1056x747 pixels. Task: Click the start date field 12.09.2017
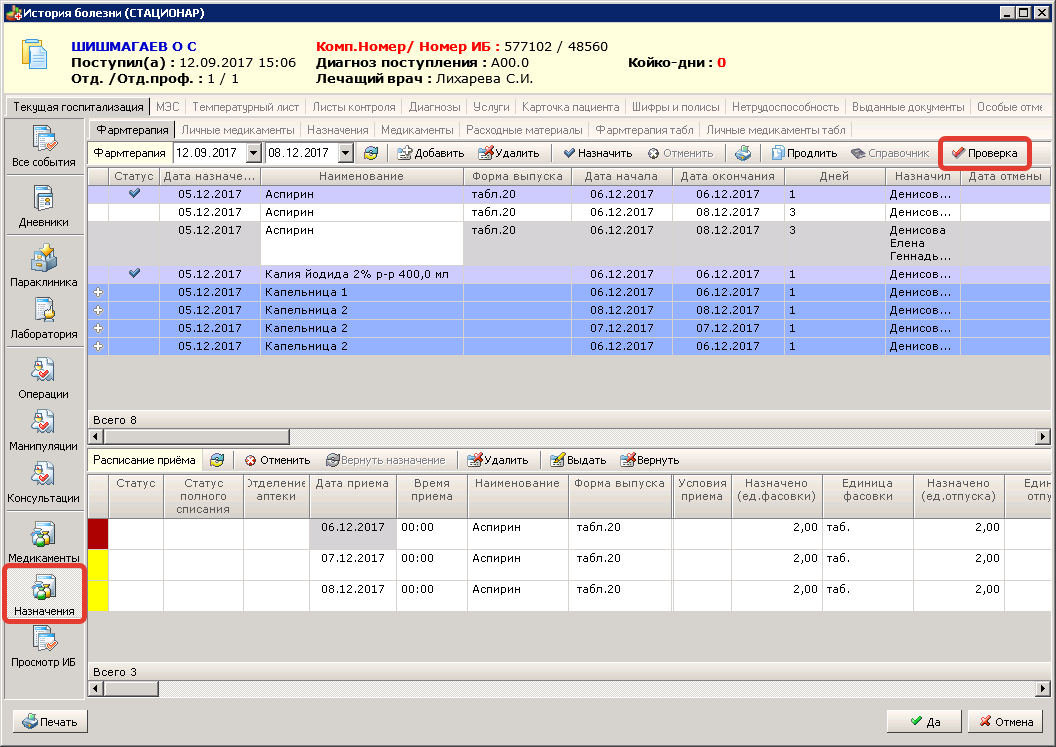(209, 153)
